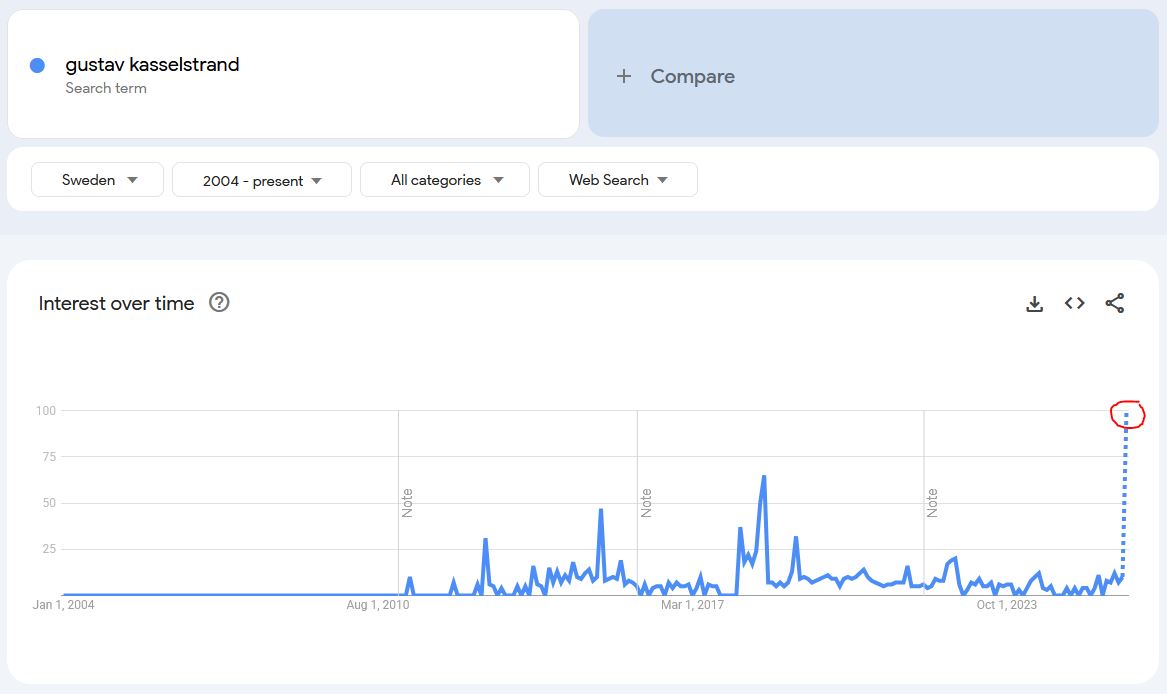
Task: Click the Mar 1, 2017 axis label
Action: tap(692, 605)
